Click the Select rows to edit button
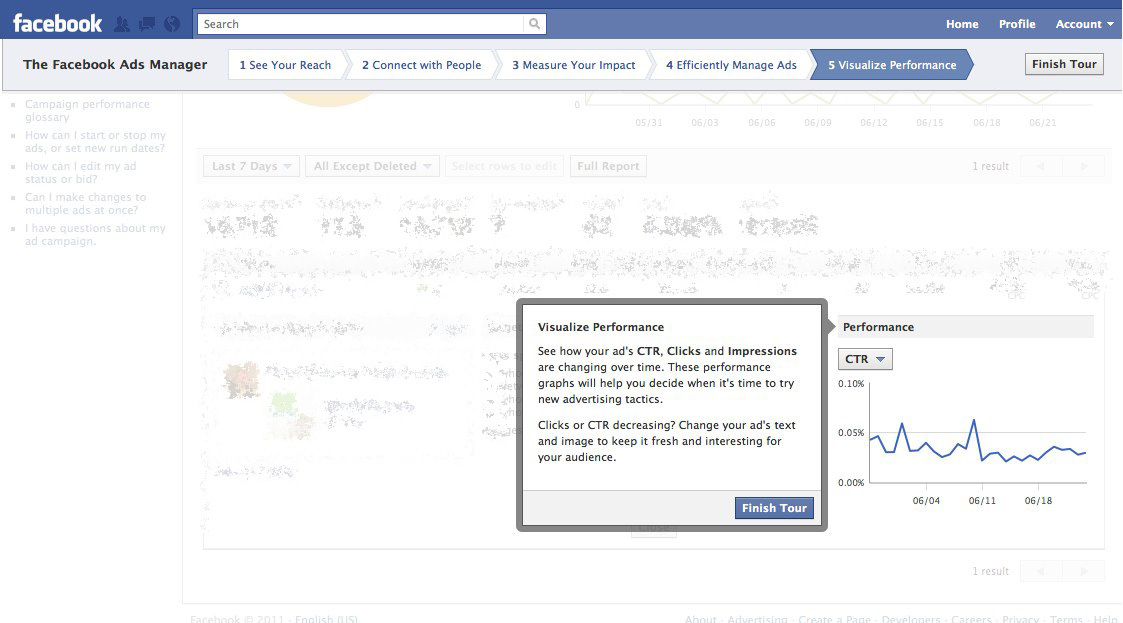This screenshot has width=1123, height=623. [x=504, y=166]
